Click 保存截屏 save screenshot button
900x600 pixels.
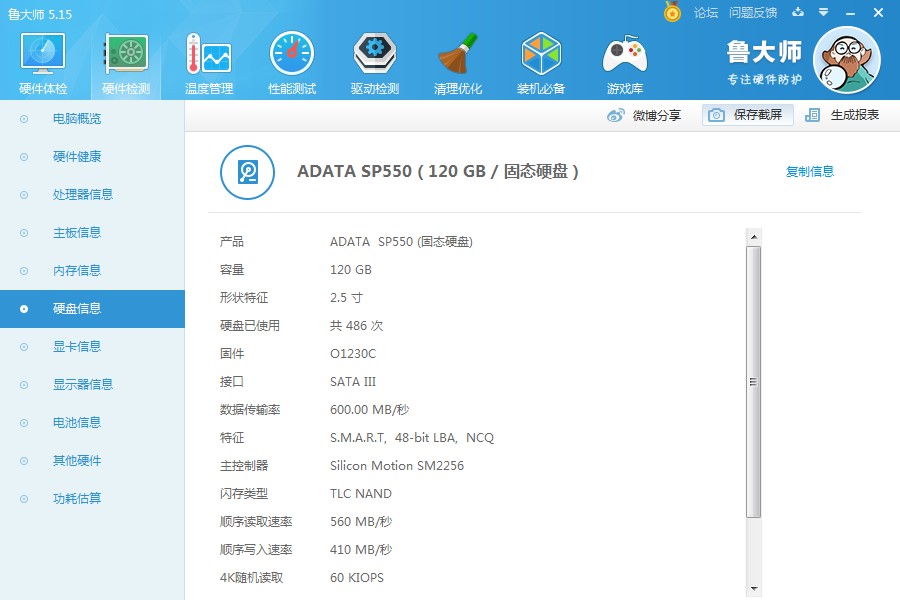[x=747, y=115]
